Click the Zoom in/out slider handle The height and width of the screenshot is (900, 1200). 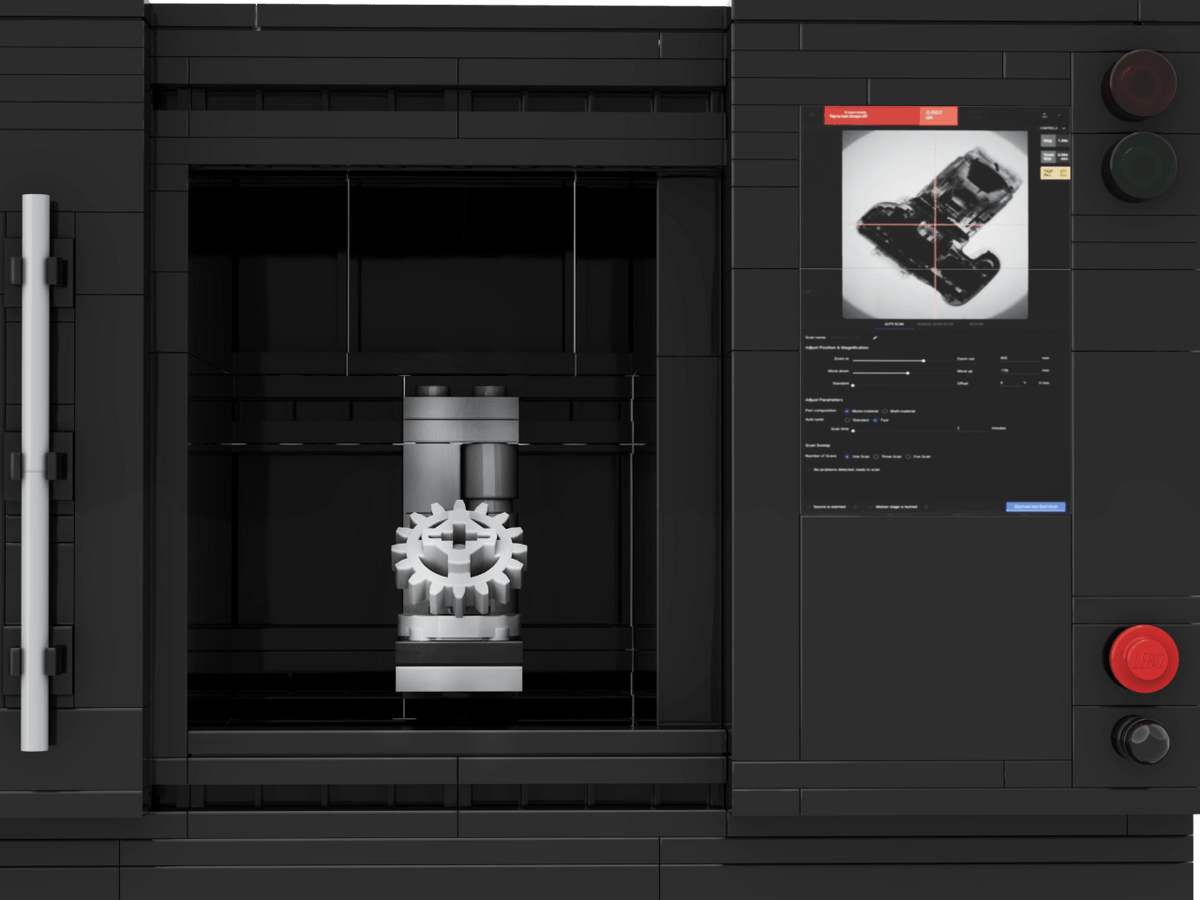[924, 361]
